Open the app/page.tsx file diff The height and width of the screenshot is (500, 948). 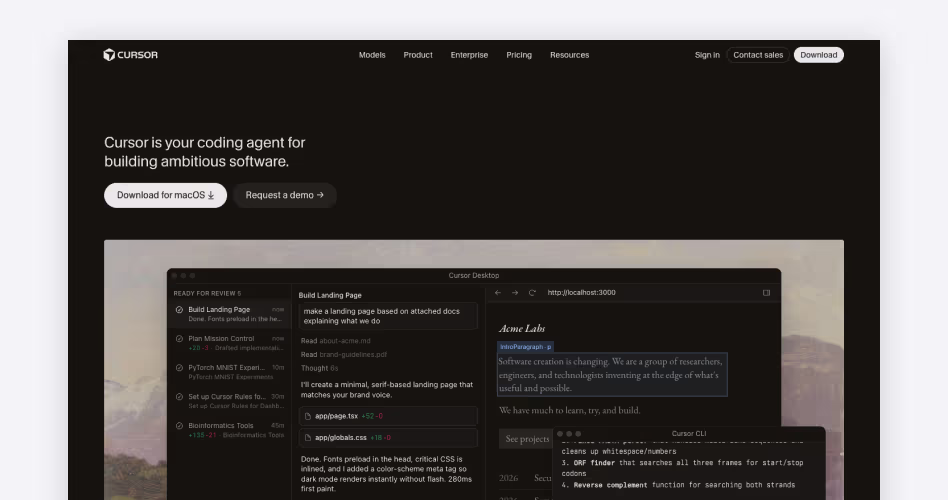click(x=388, y=416)
